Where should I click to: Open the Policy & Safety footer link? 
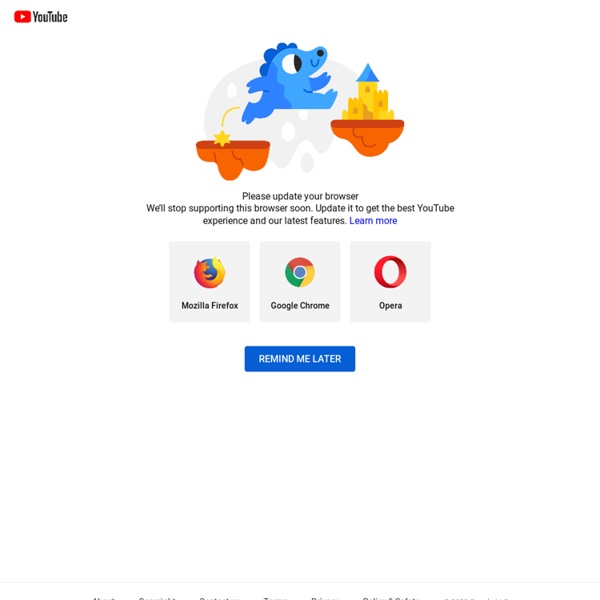[x=391, y=598]
